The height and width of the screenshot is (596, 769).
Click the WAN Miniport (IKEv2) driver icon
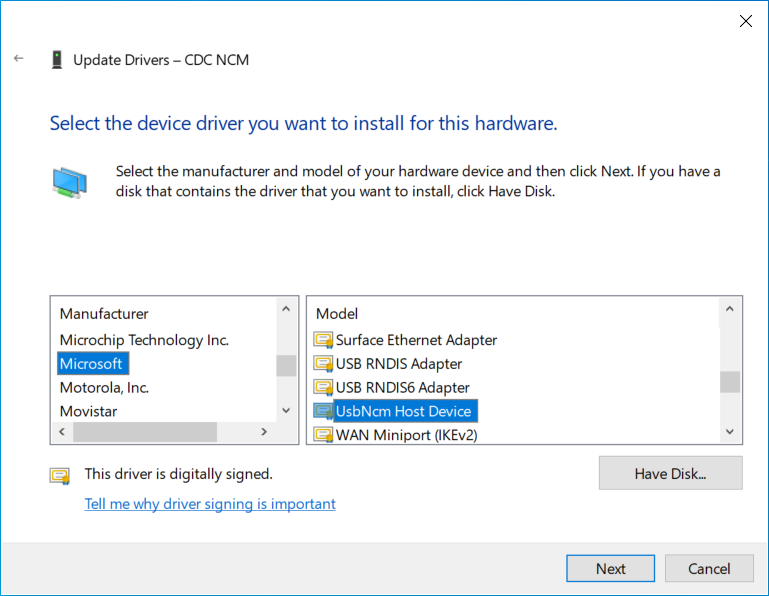coord(323,435)
